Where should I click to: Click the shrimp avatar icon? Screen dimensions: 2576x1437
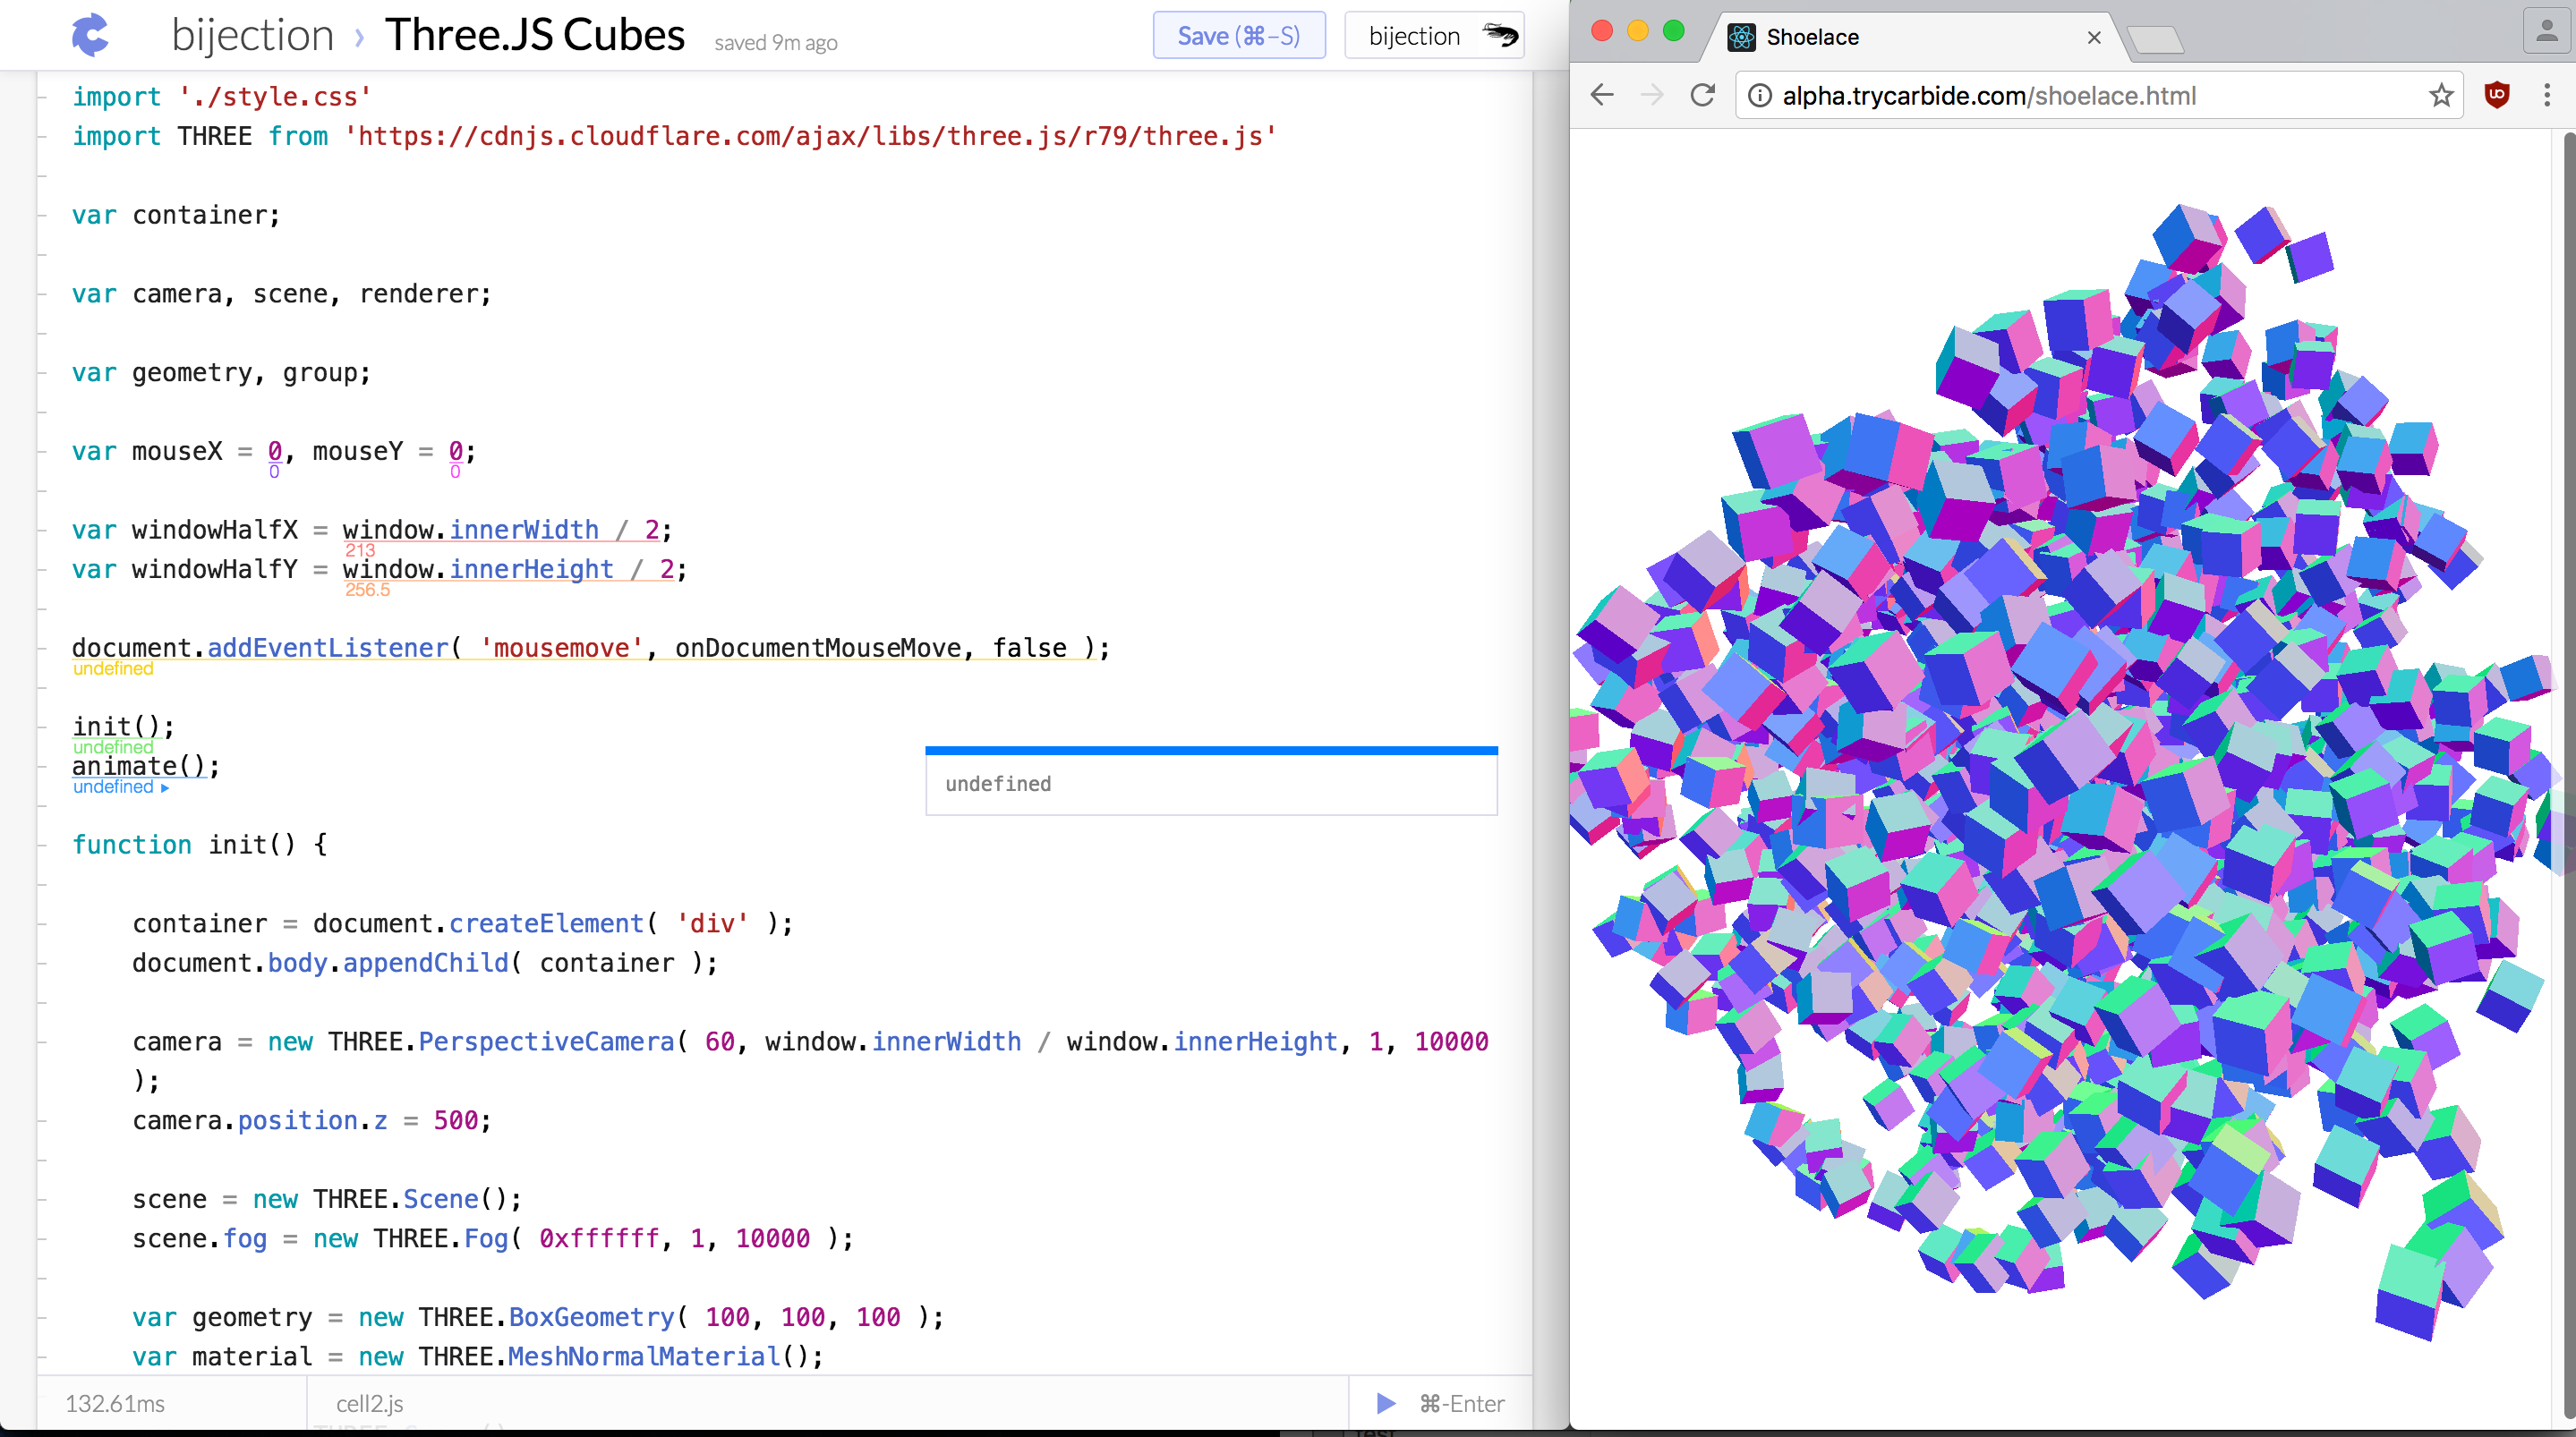1500,36
